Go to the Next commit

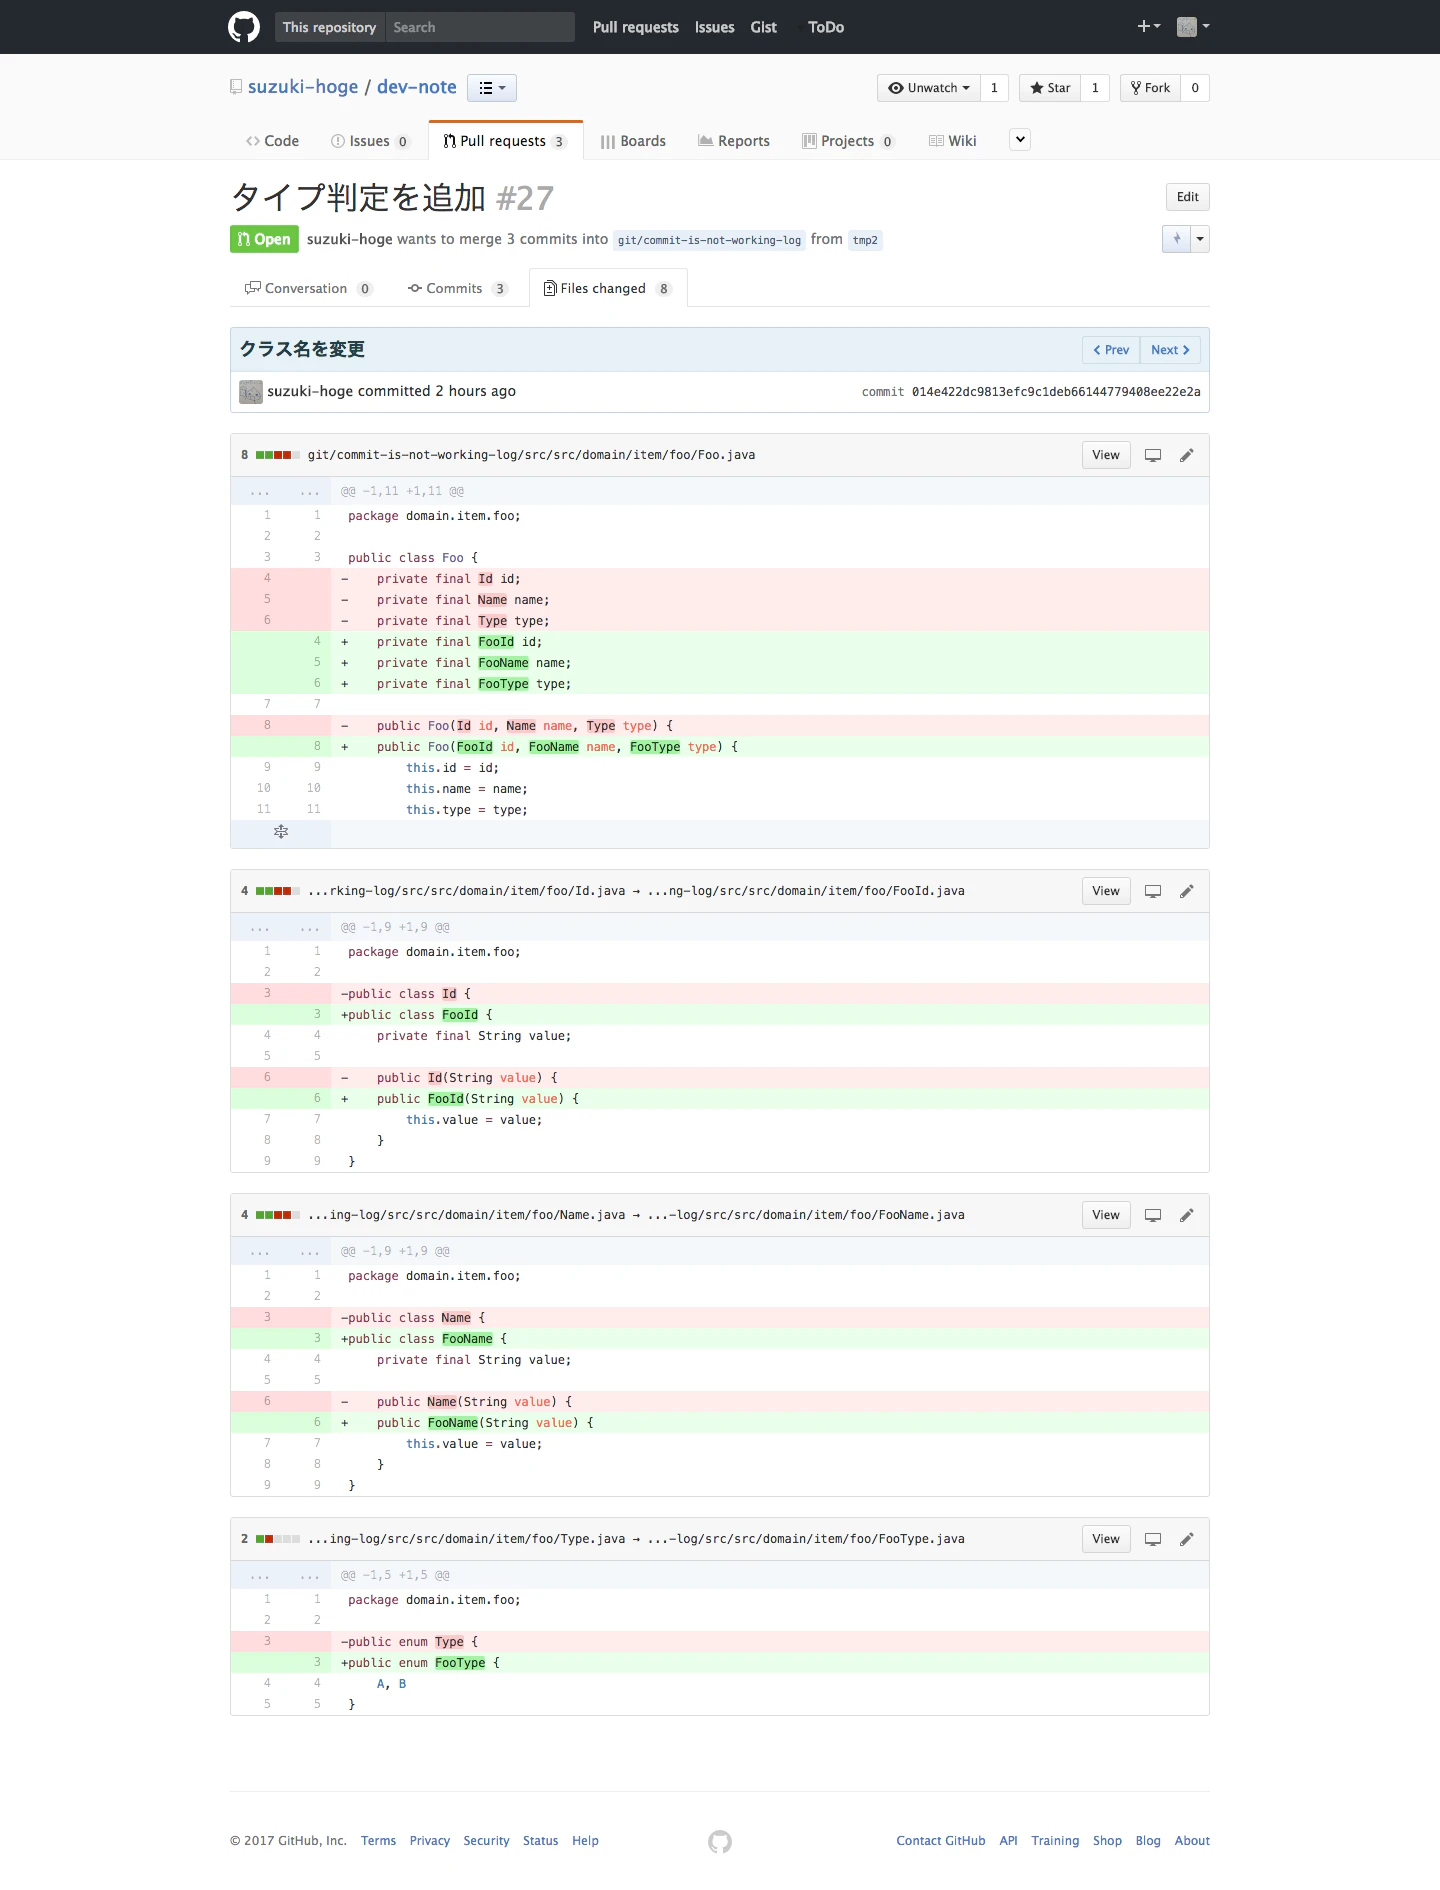click(x=1170, y=350)
